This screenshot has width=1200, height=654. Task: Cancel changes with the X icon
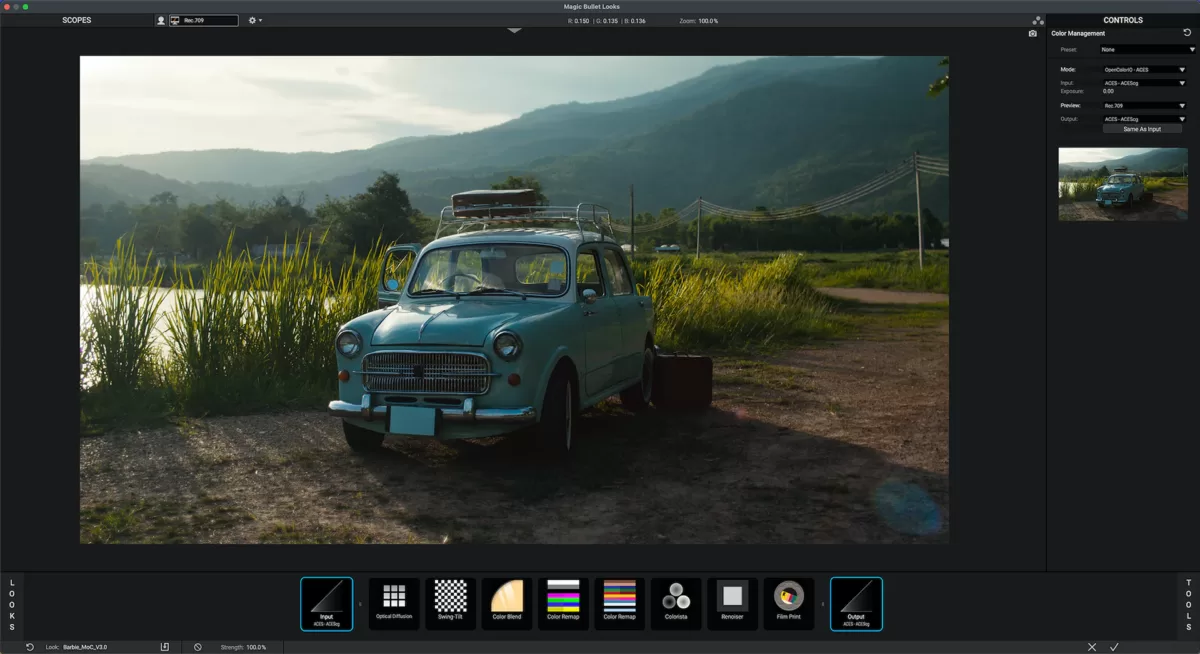(1092, 647)
